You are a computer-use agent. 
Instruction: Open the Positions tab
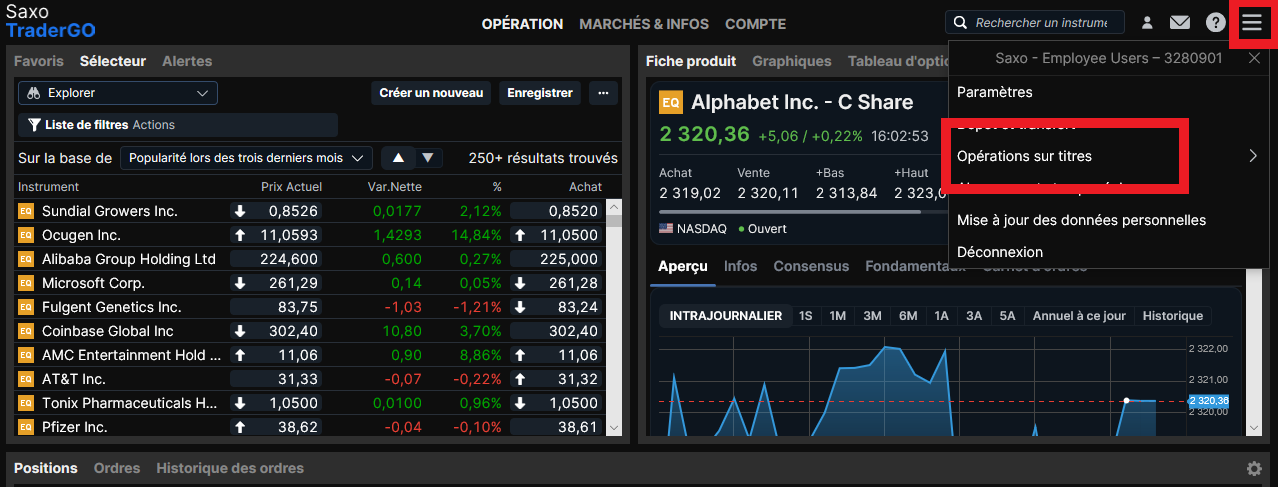click(46, 468)
